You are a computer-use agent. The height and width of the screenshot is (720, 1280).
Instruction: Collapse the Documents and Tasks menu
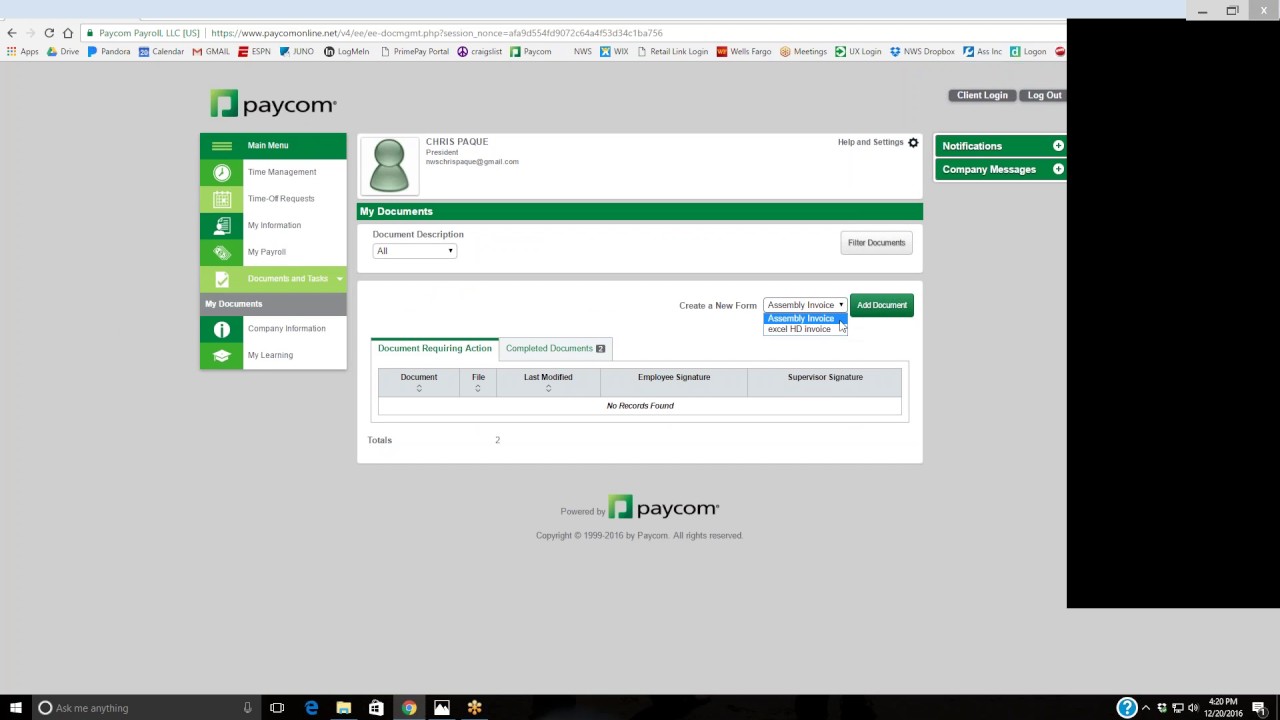tap(339, 278)
